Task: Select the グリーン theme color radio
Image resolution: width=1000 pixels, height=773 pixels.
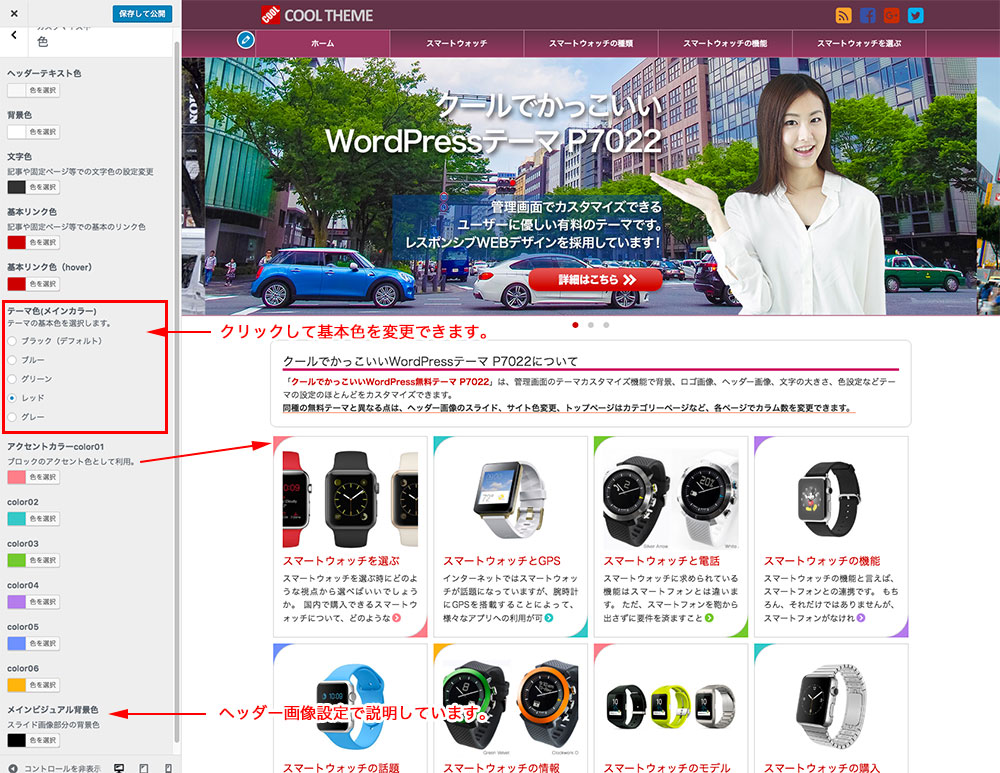Action: (x=12, y=379)
